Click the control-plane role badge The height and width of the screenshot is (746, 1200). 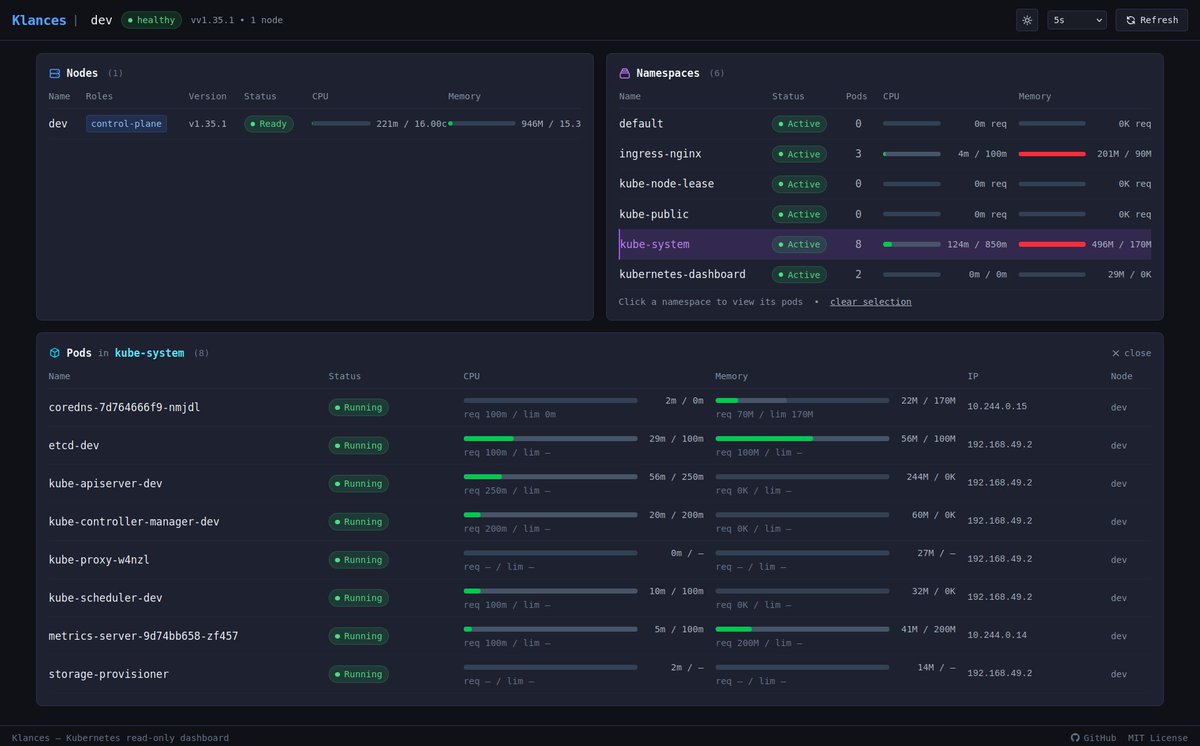[126, 124]
